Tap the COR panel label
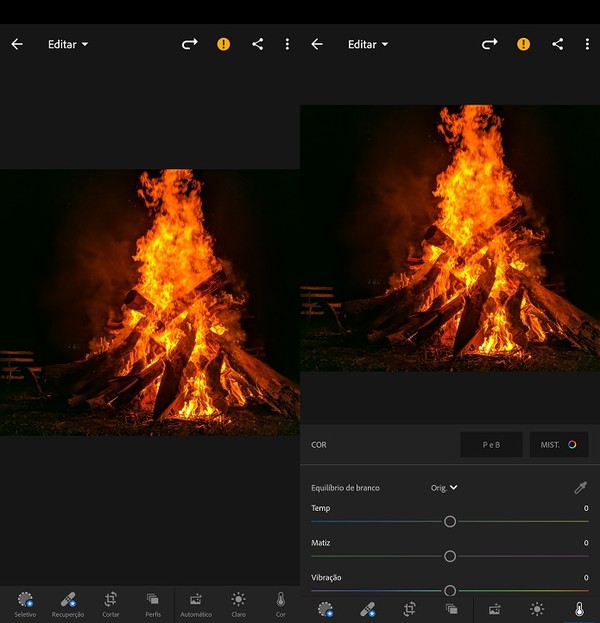 (x=319, y=445)
